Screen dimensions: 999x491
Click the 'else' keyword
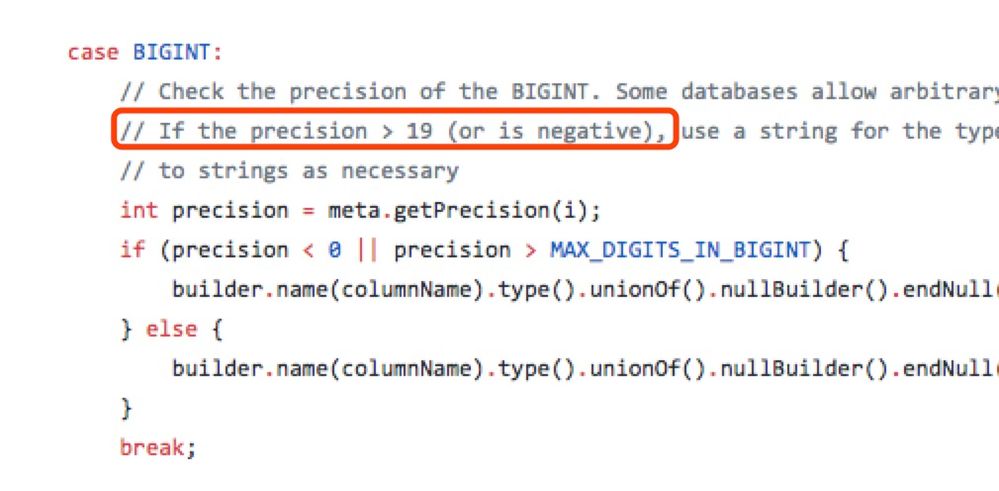[172, 328]
